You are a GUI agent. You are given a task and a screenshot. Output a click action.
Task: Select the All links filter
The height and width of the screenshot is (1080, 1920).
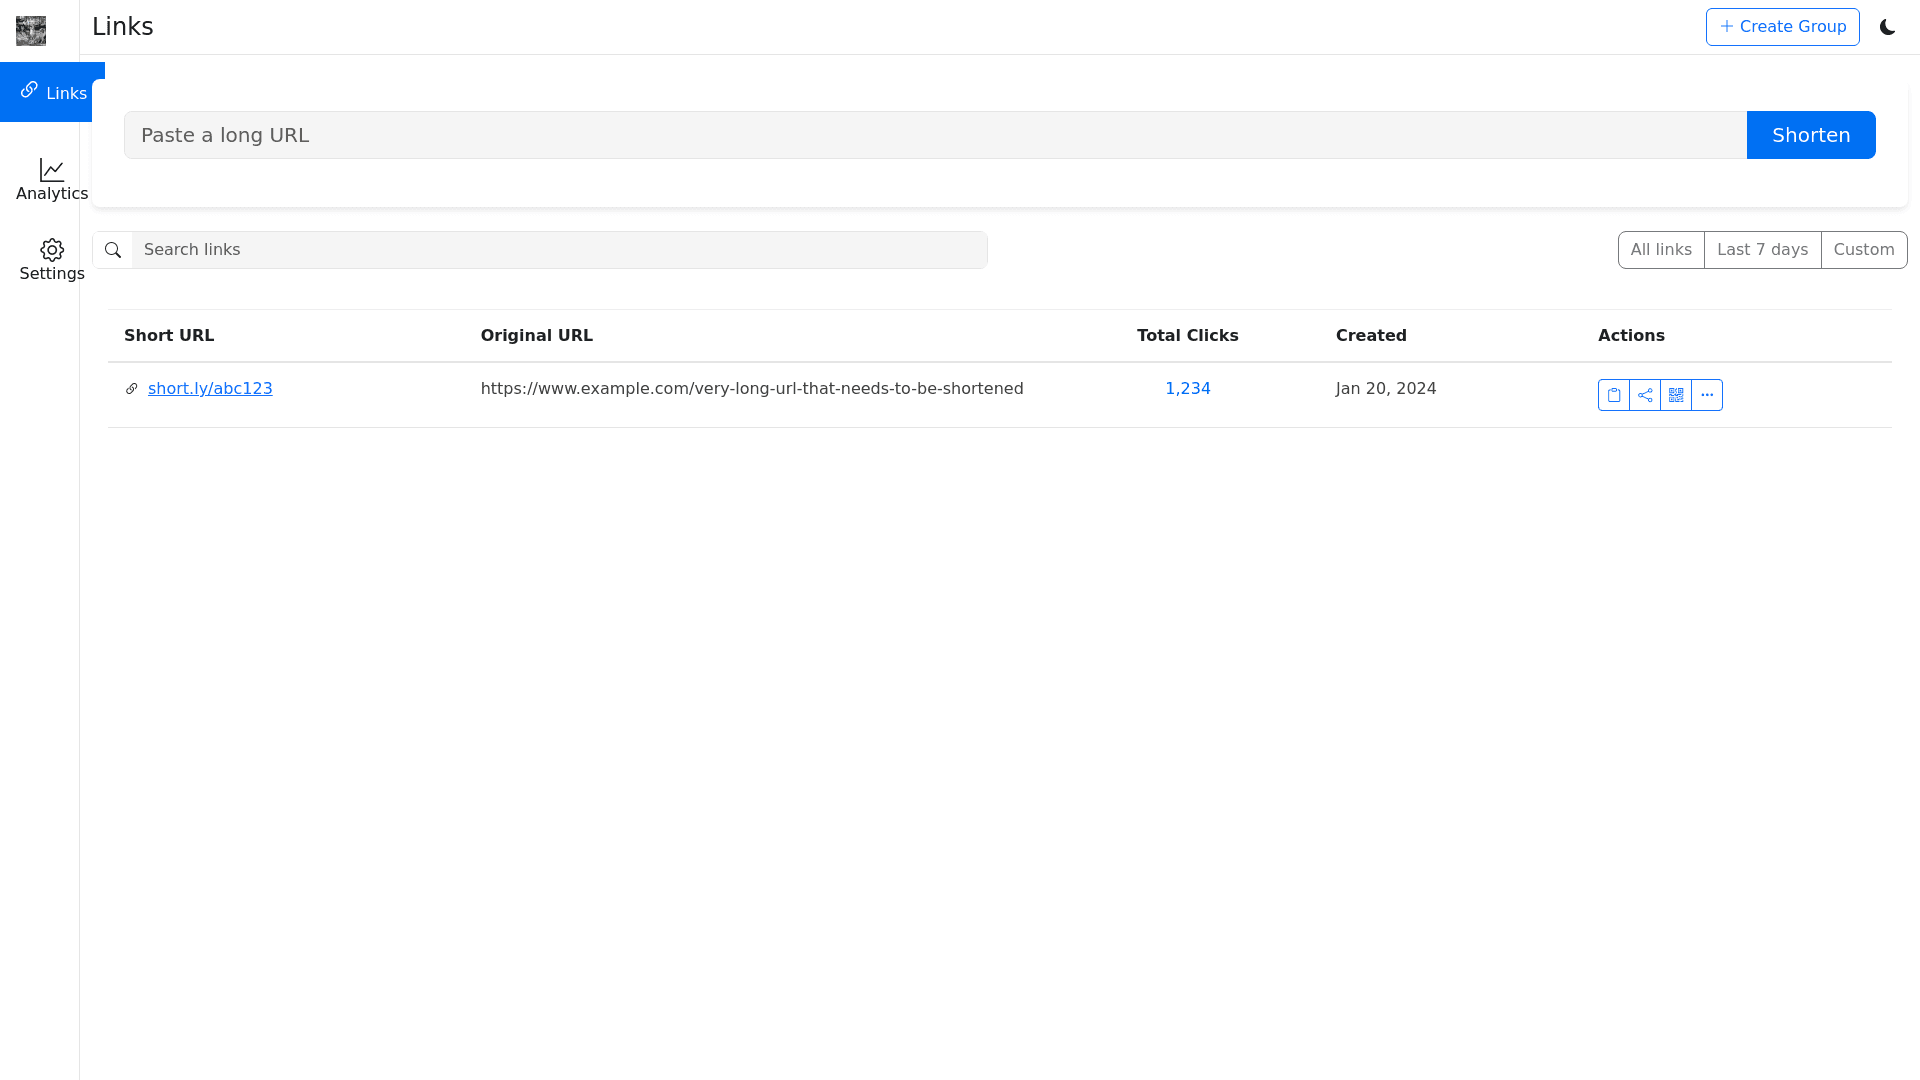click(1660, 250)
